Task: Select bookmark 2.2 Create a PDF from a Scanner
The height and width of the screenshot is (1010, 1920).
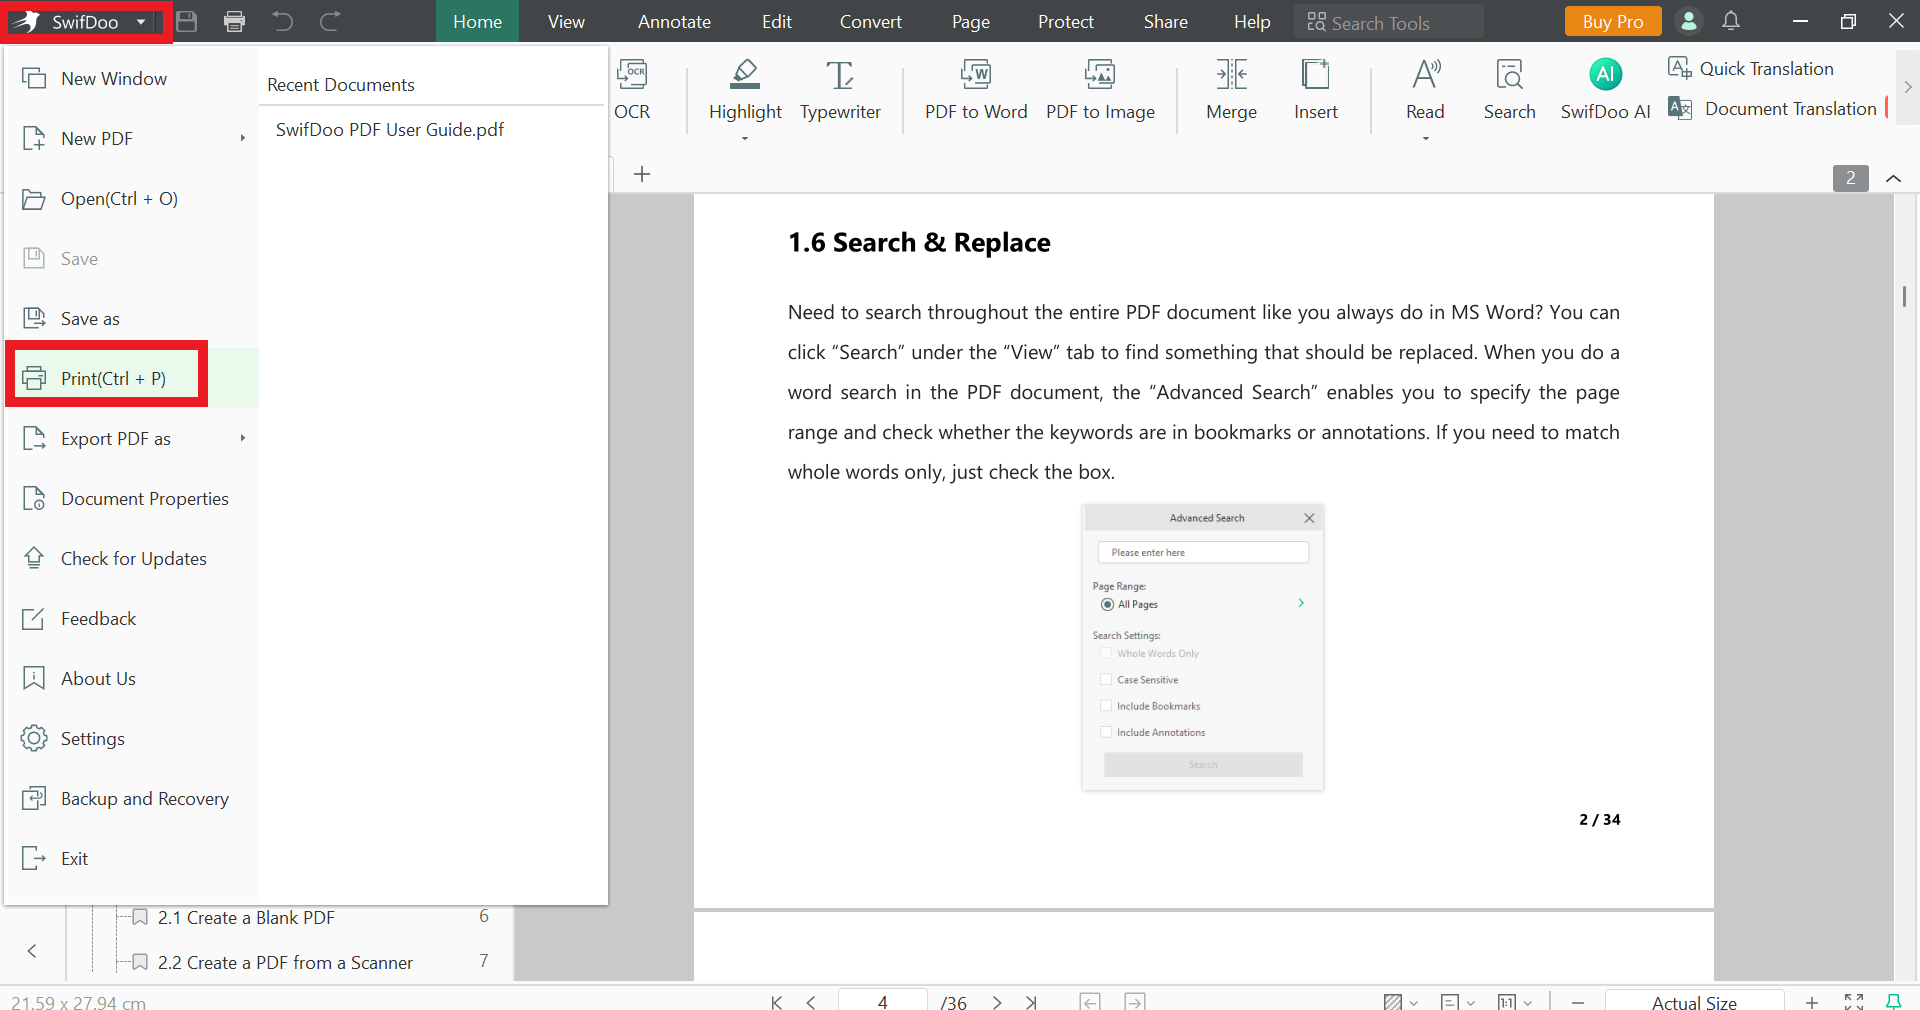Action: [285, 962]
